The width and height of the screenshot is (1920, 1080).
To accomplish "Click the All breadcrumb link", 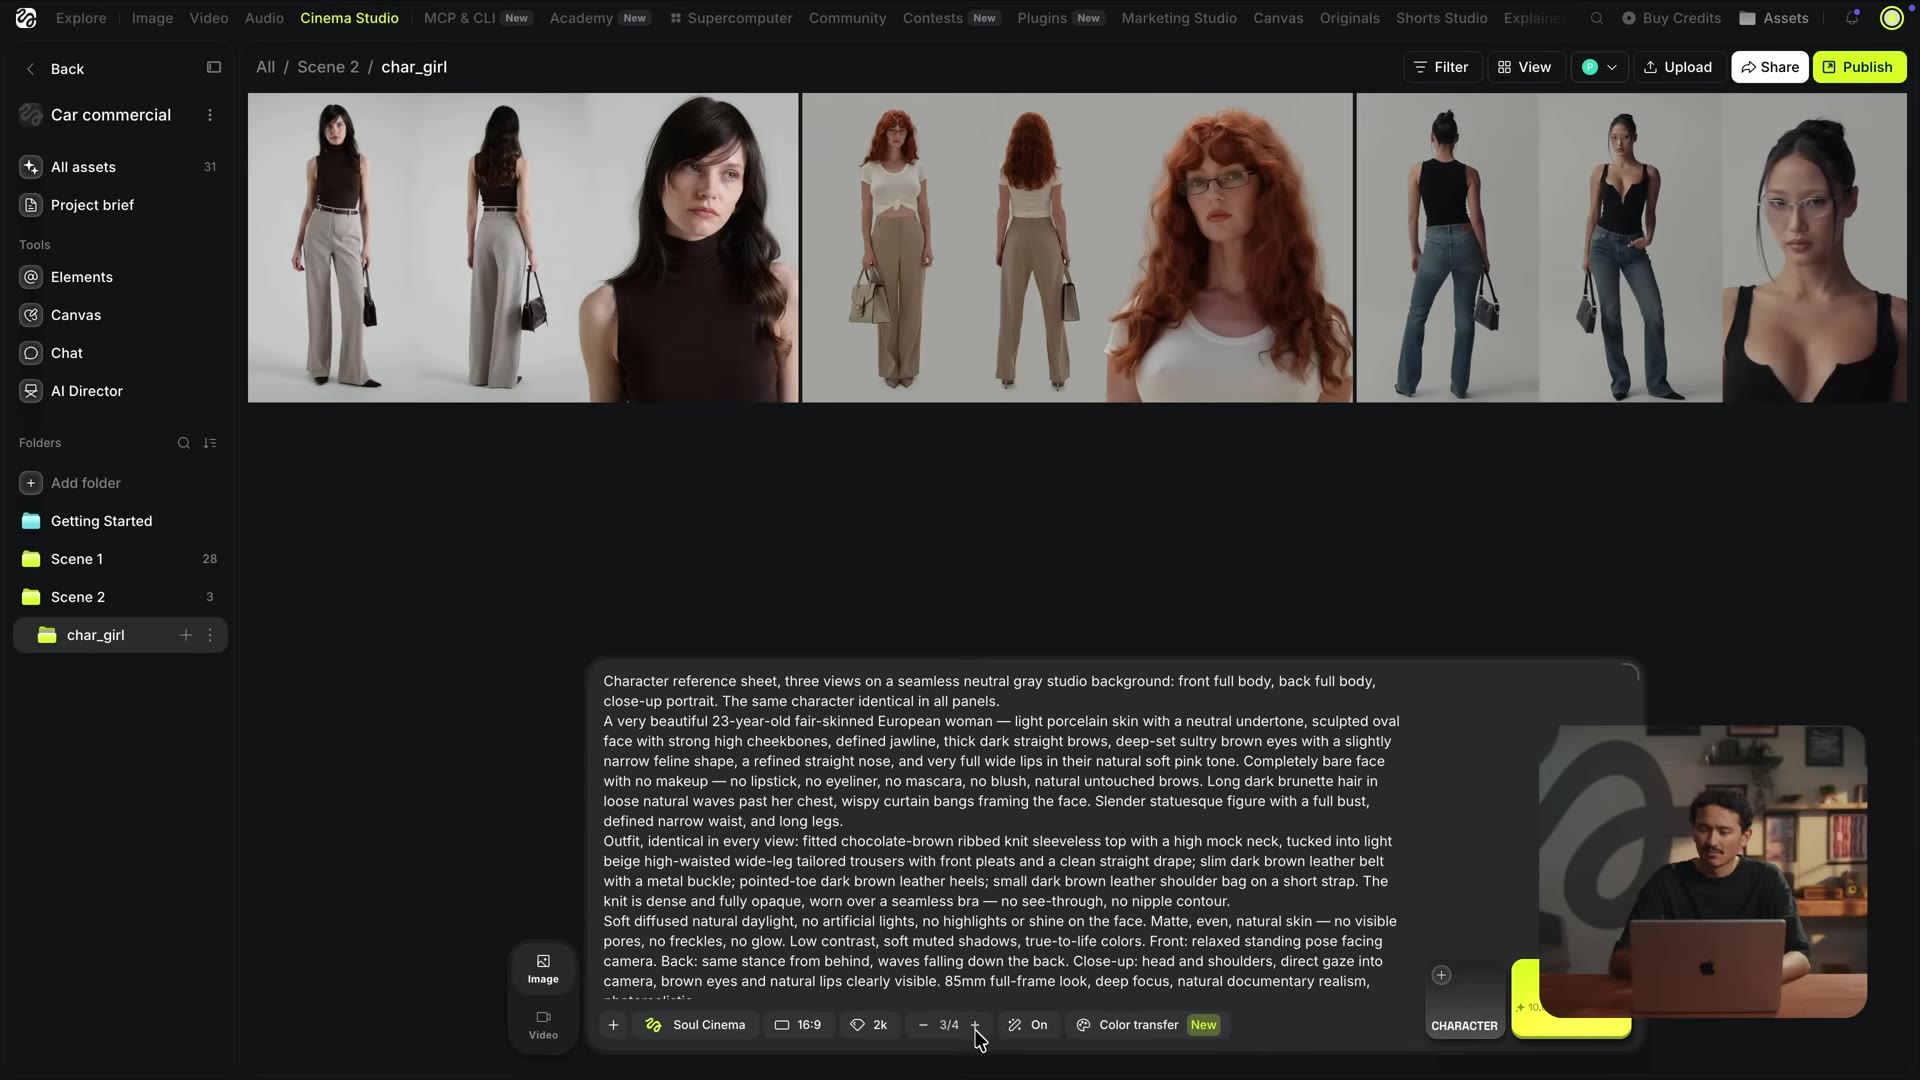I will [x=265, y=67].
